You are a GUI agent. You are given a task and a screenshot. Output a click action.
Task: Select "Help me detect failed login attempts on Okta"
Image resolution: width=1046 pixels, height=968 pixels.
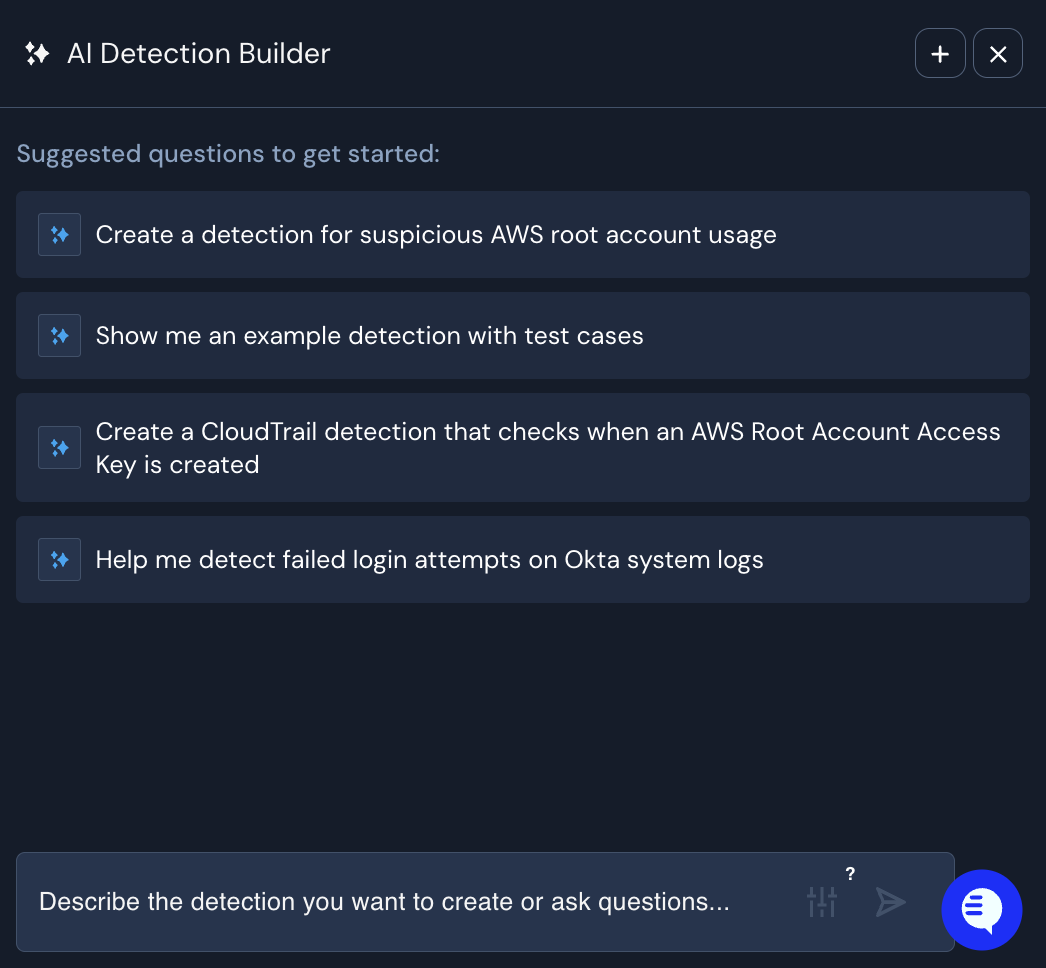coord(429,560)
